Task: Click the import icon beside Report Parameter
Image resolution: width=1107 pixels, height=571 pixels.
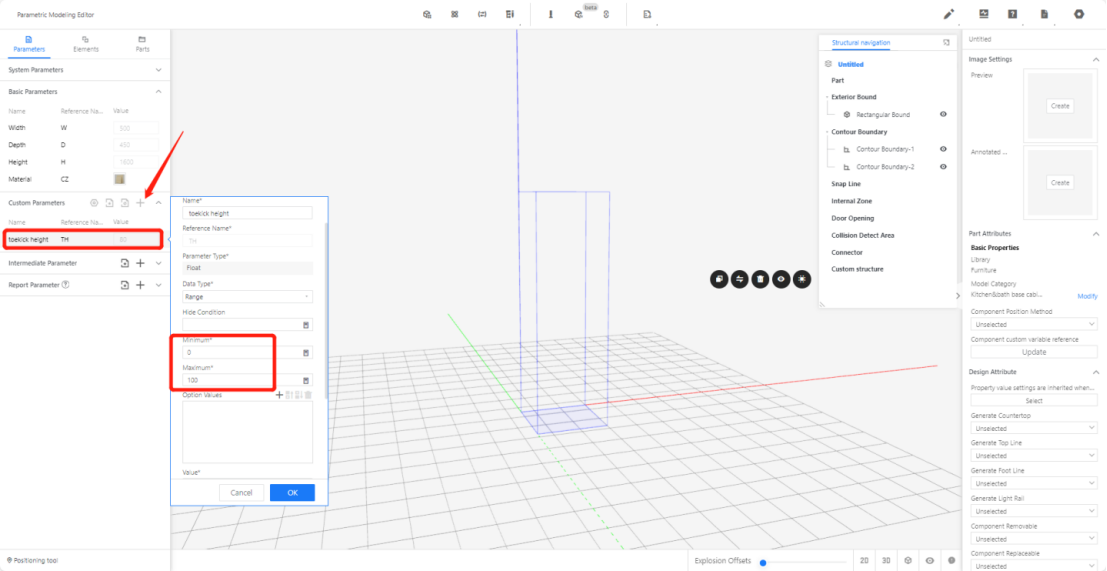Action: [124, 285]
